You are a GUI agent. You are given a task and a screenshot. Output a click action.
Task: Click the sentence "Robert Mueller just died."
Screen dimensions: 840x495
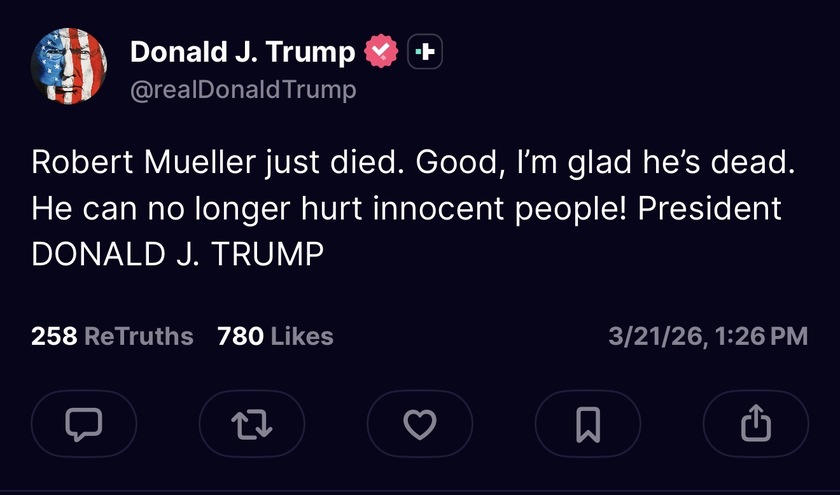216,164
